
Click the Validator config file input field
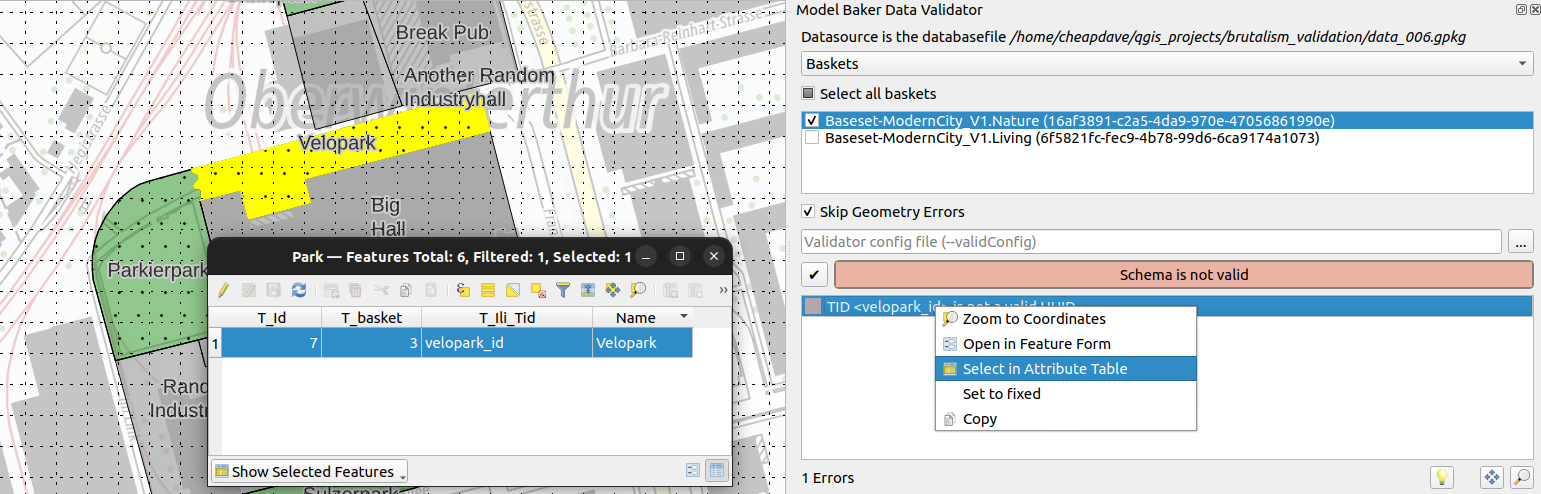(1151, 242)
